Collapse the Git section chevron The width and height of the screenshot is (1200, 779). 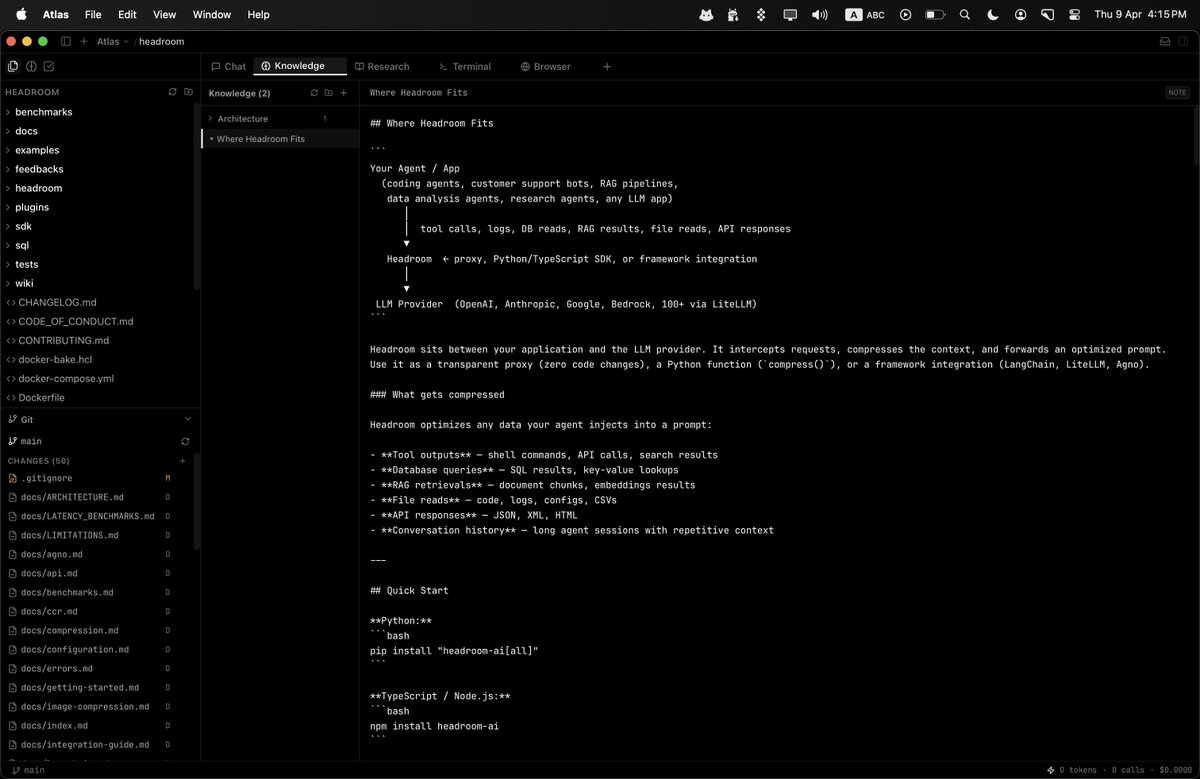187,420
